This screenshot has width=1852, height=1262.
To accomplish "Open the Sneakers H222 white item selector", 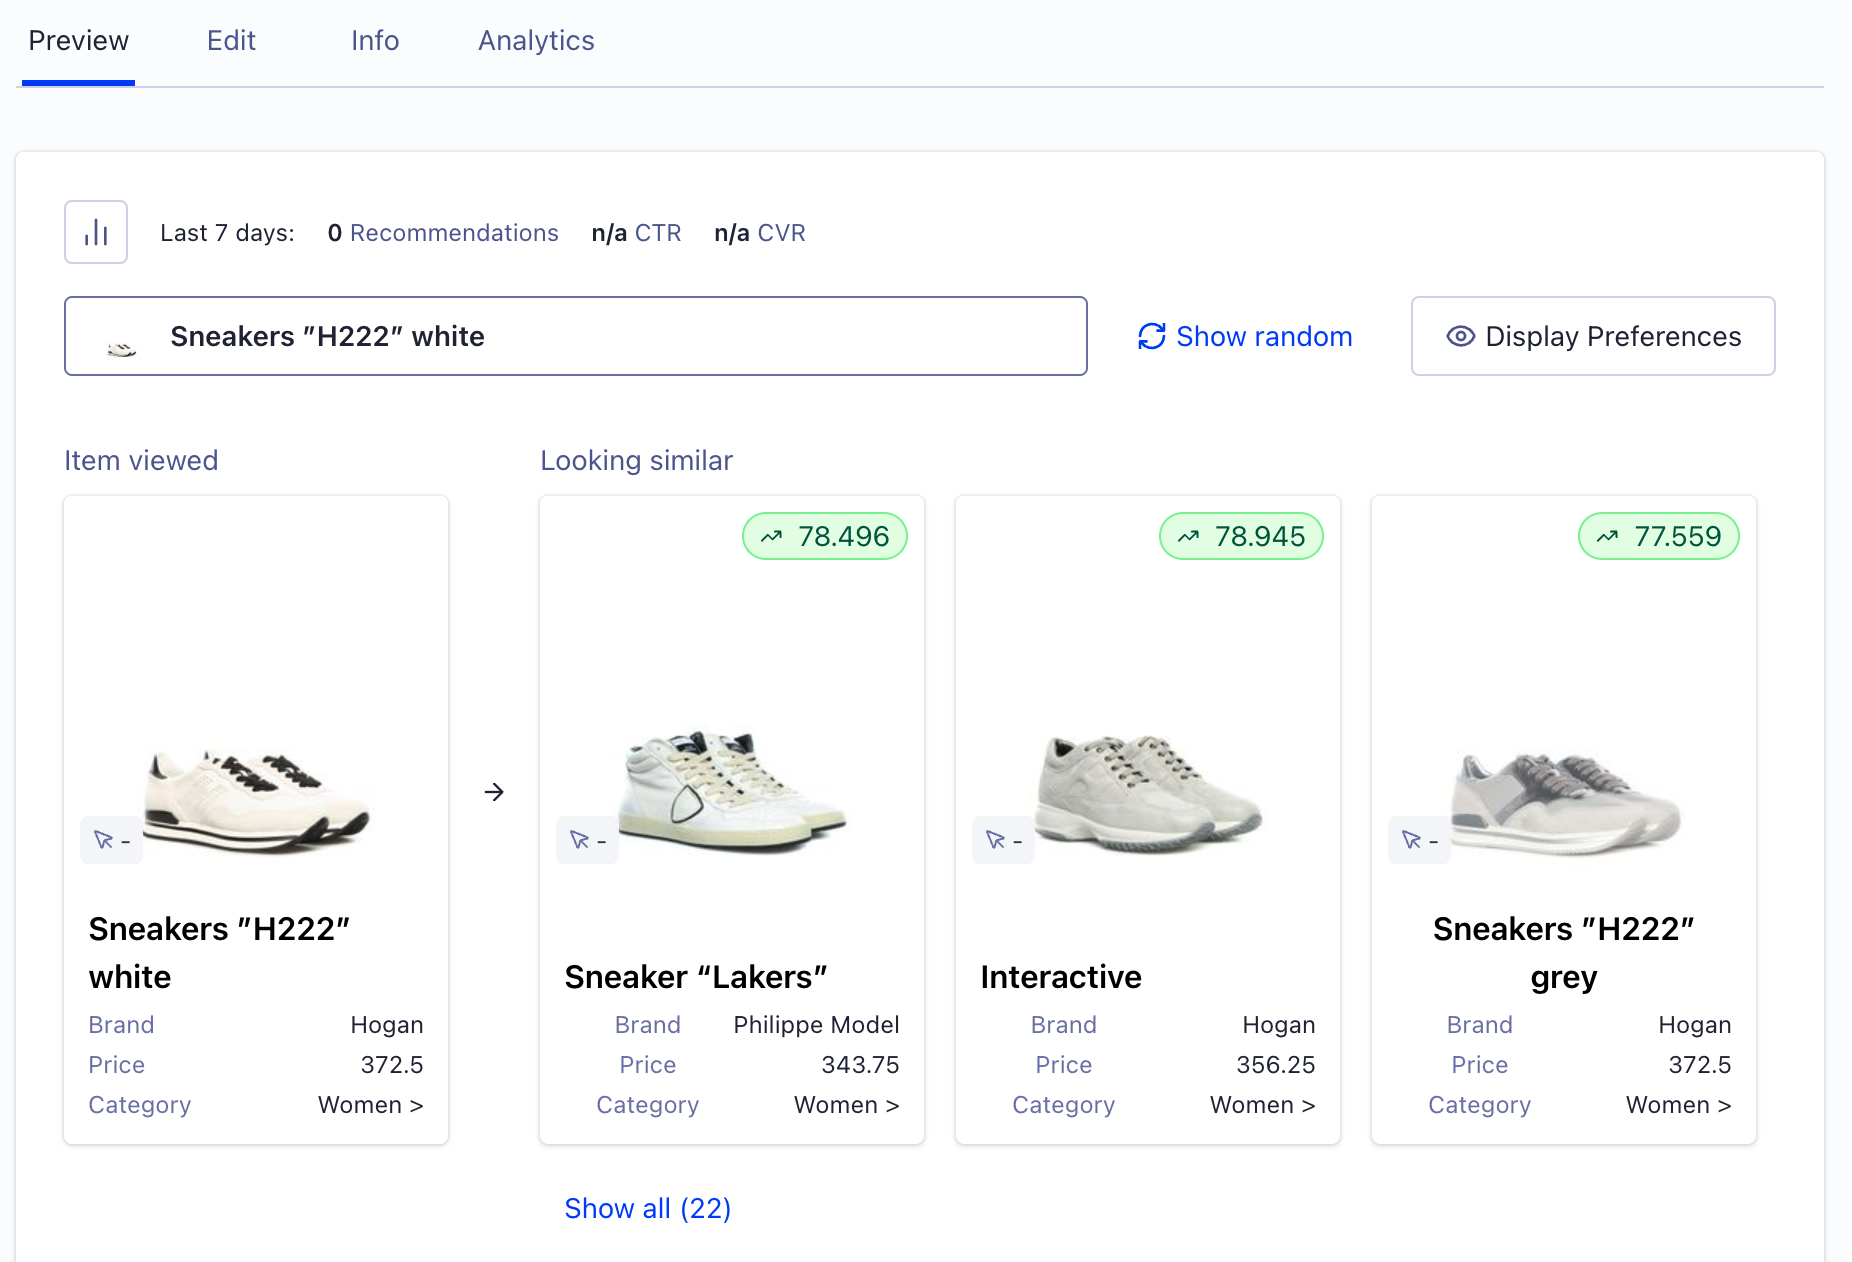I will 576,336.
